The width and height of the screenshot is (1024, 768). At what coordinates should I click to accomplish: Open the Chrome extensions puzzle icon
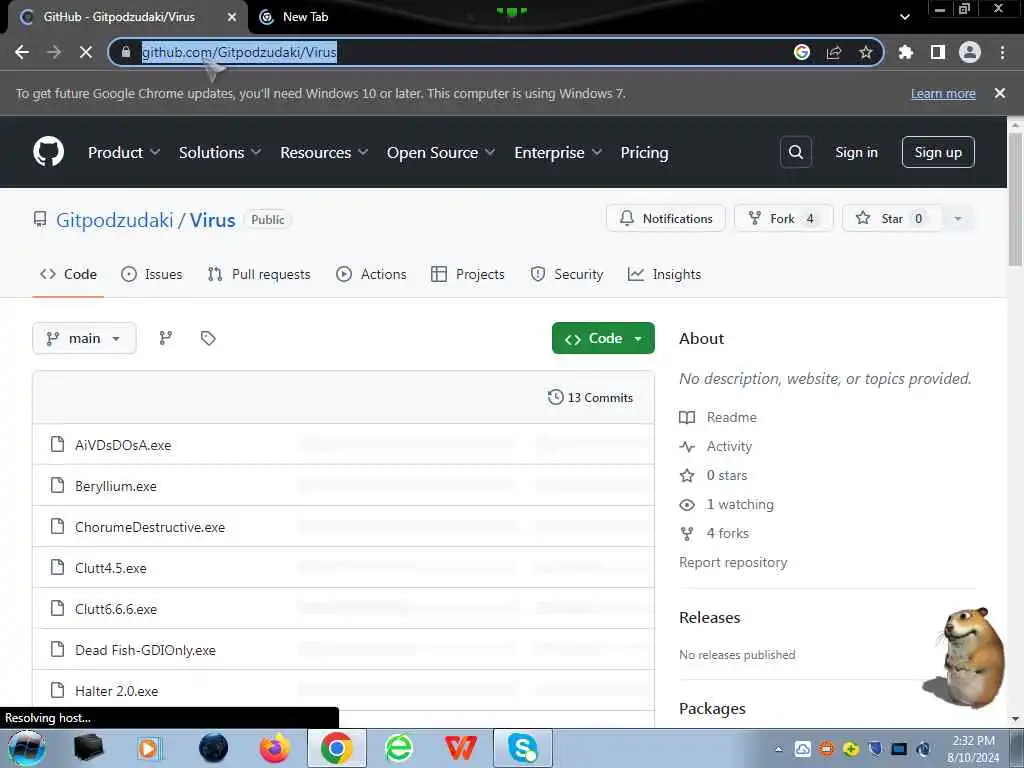coord(906,52)
